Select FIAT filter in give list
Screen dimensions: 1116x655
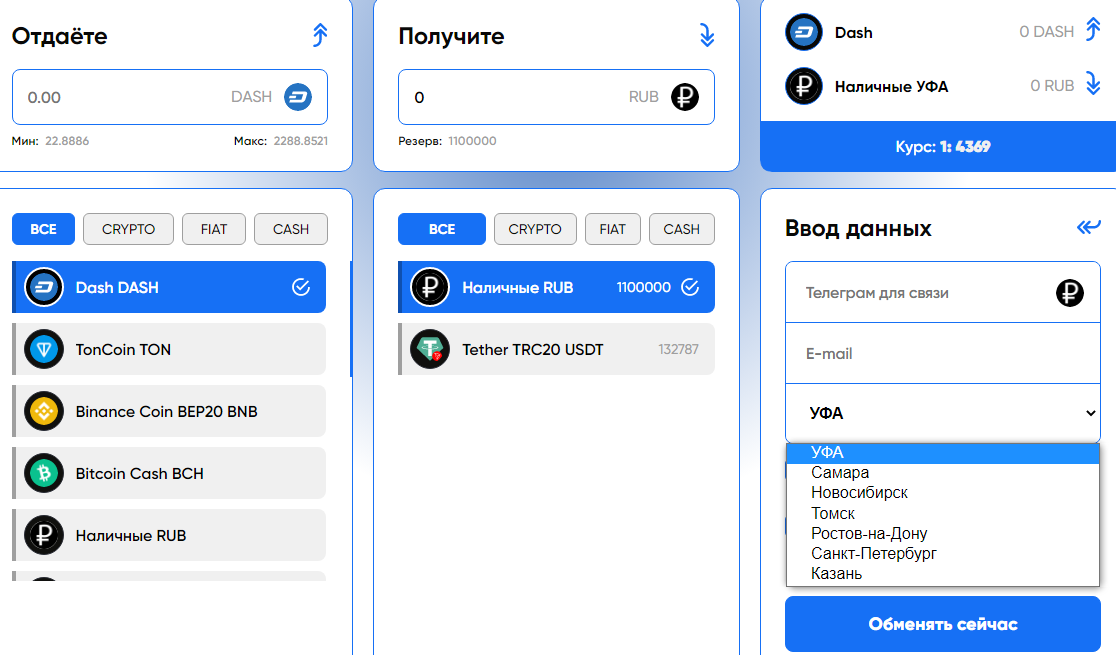(x=214, y=229)
